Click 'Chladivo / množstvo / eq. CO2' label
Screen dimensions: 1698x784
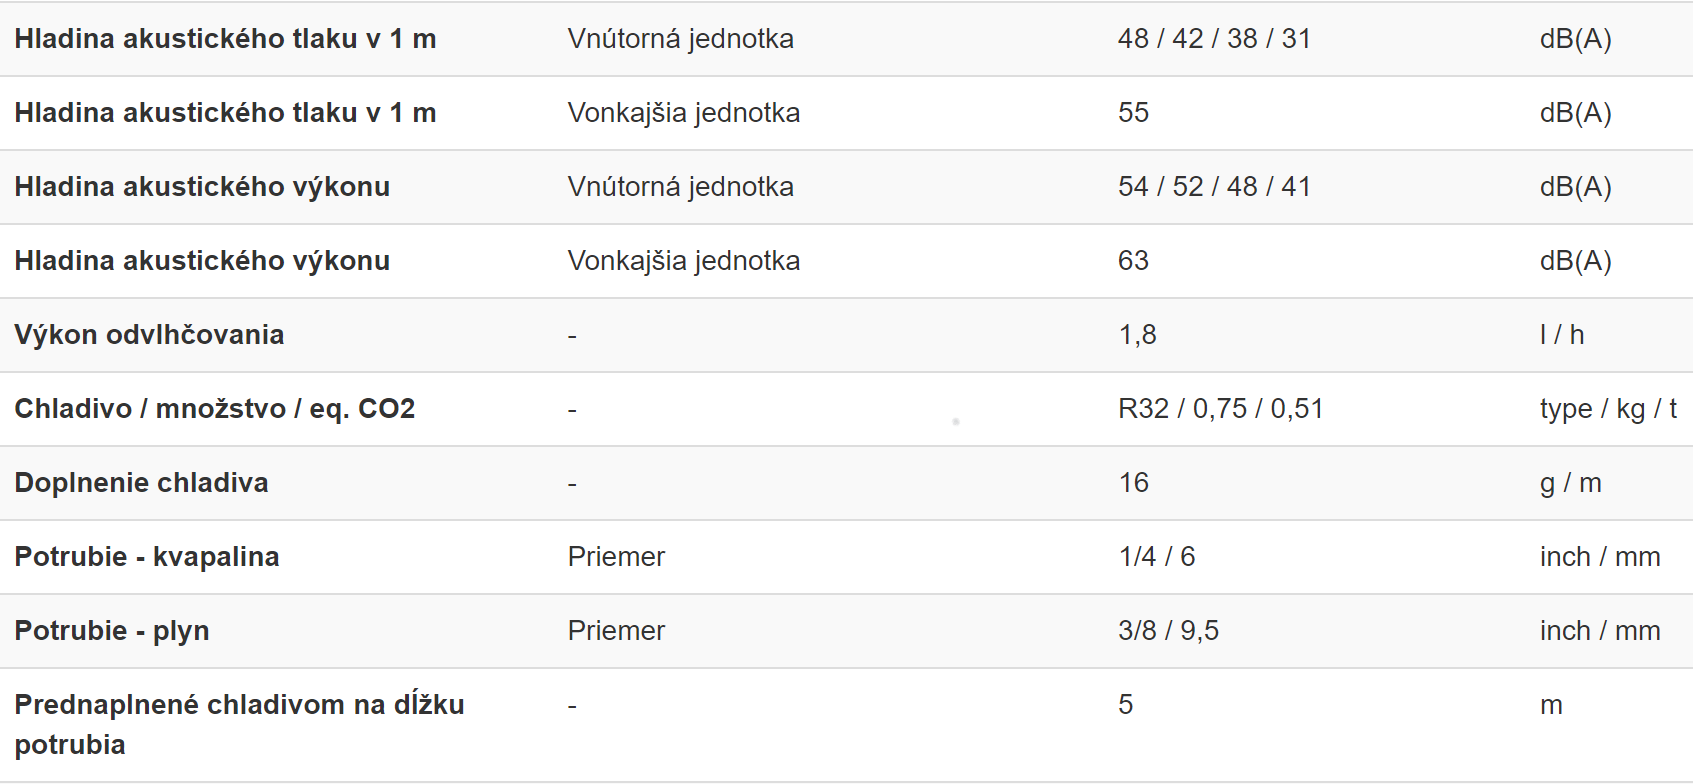(x=214, y=409)
